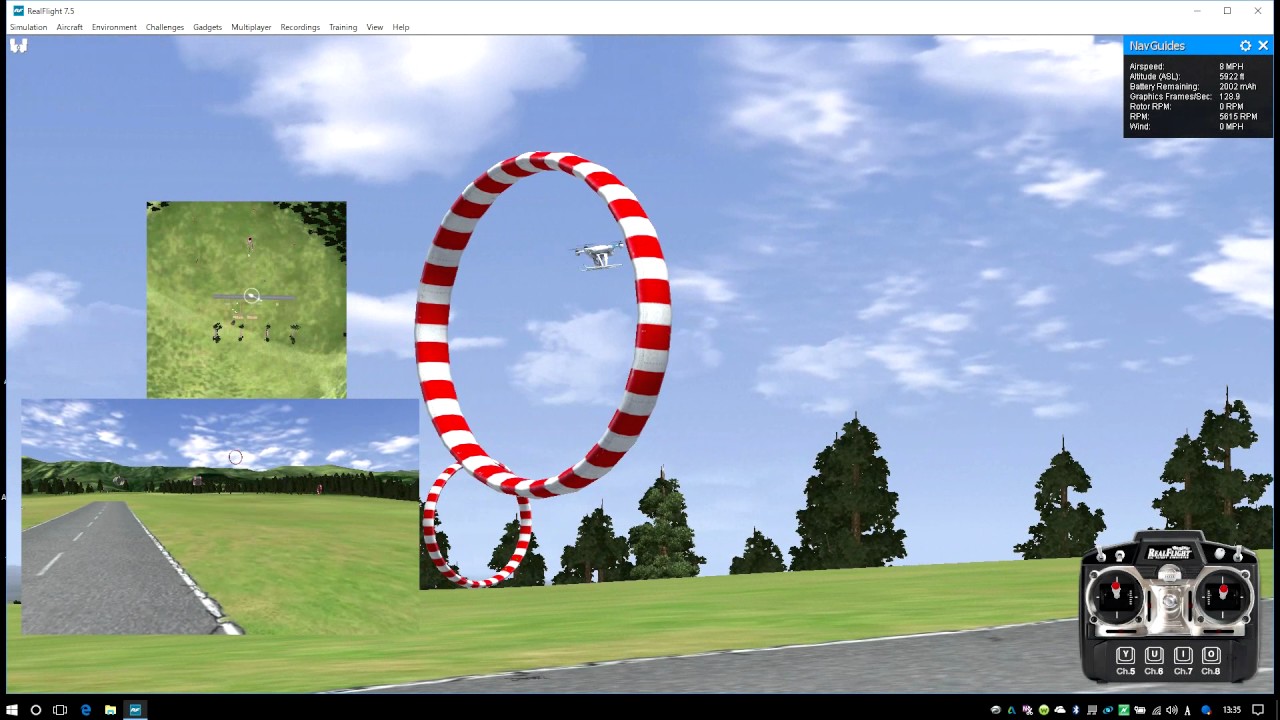Open NavGuides settings gear
Screen dimensions: 1280x720
pos(1245,46)
